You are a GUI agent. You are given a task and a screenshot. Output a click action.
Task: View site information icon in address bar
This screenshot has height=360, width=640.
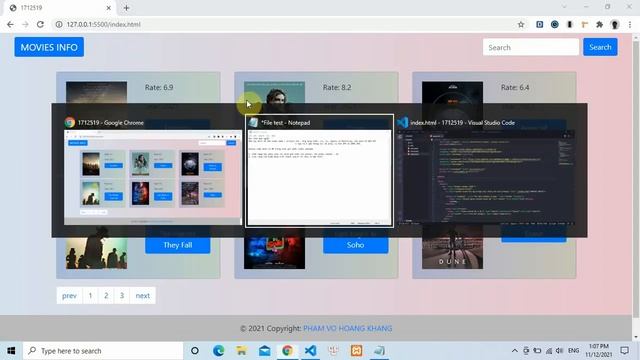(59, 24)
